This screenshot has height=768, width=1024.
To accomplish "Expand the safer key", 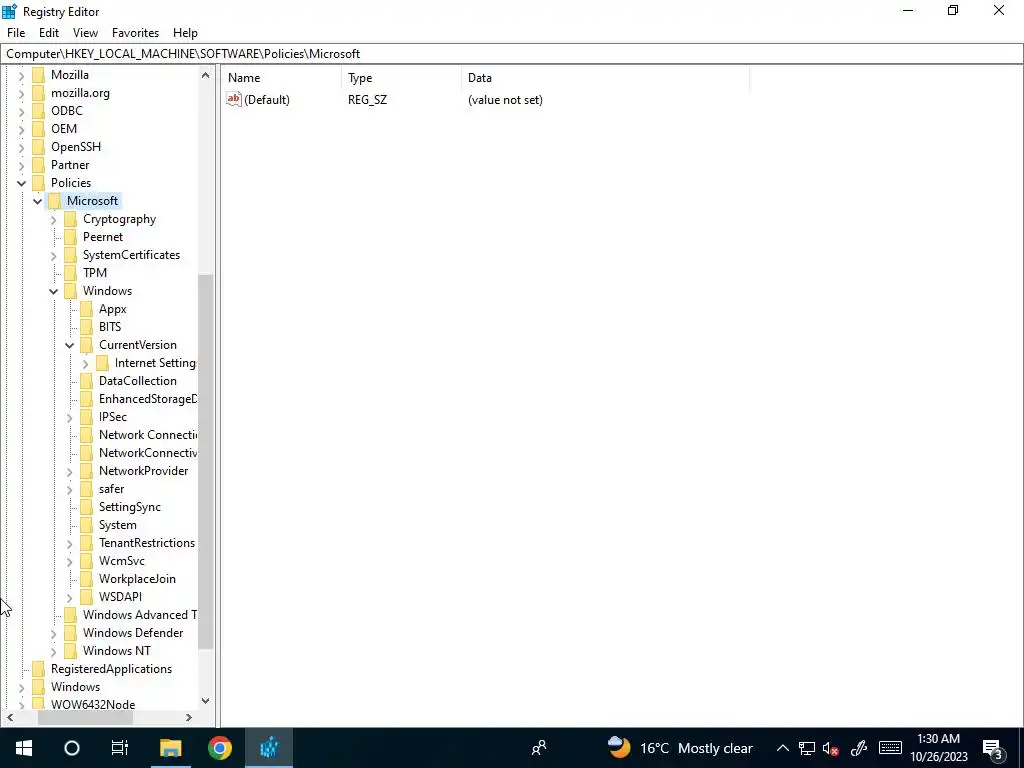I will [69, 489].
